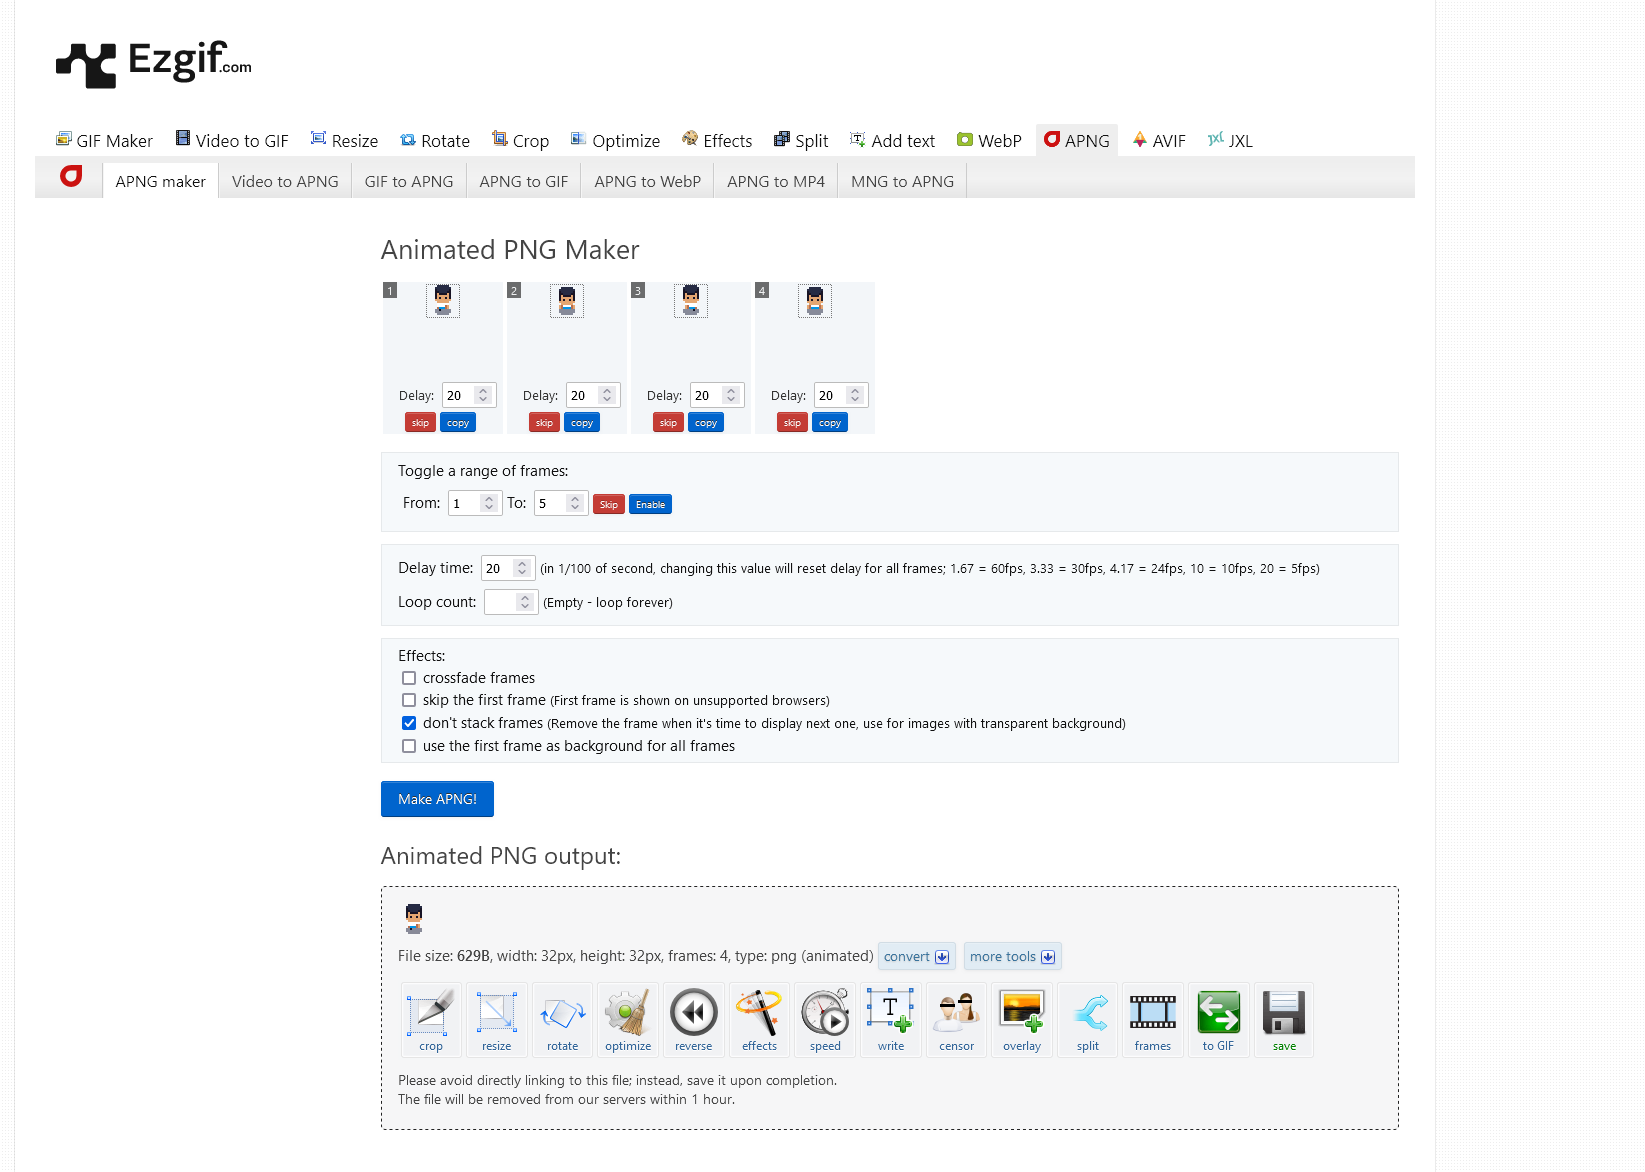Expand the convert dropdown
This screenshot has width=1645, height=1172.
916,957
